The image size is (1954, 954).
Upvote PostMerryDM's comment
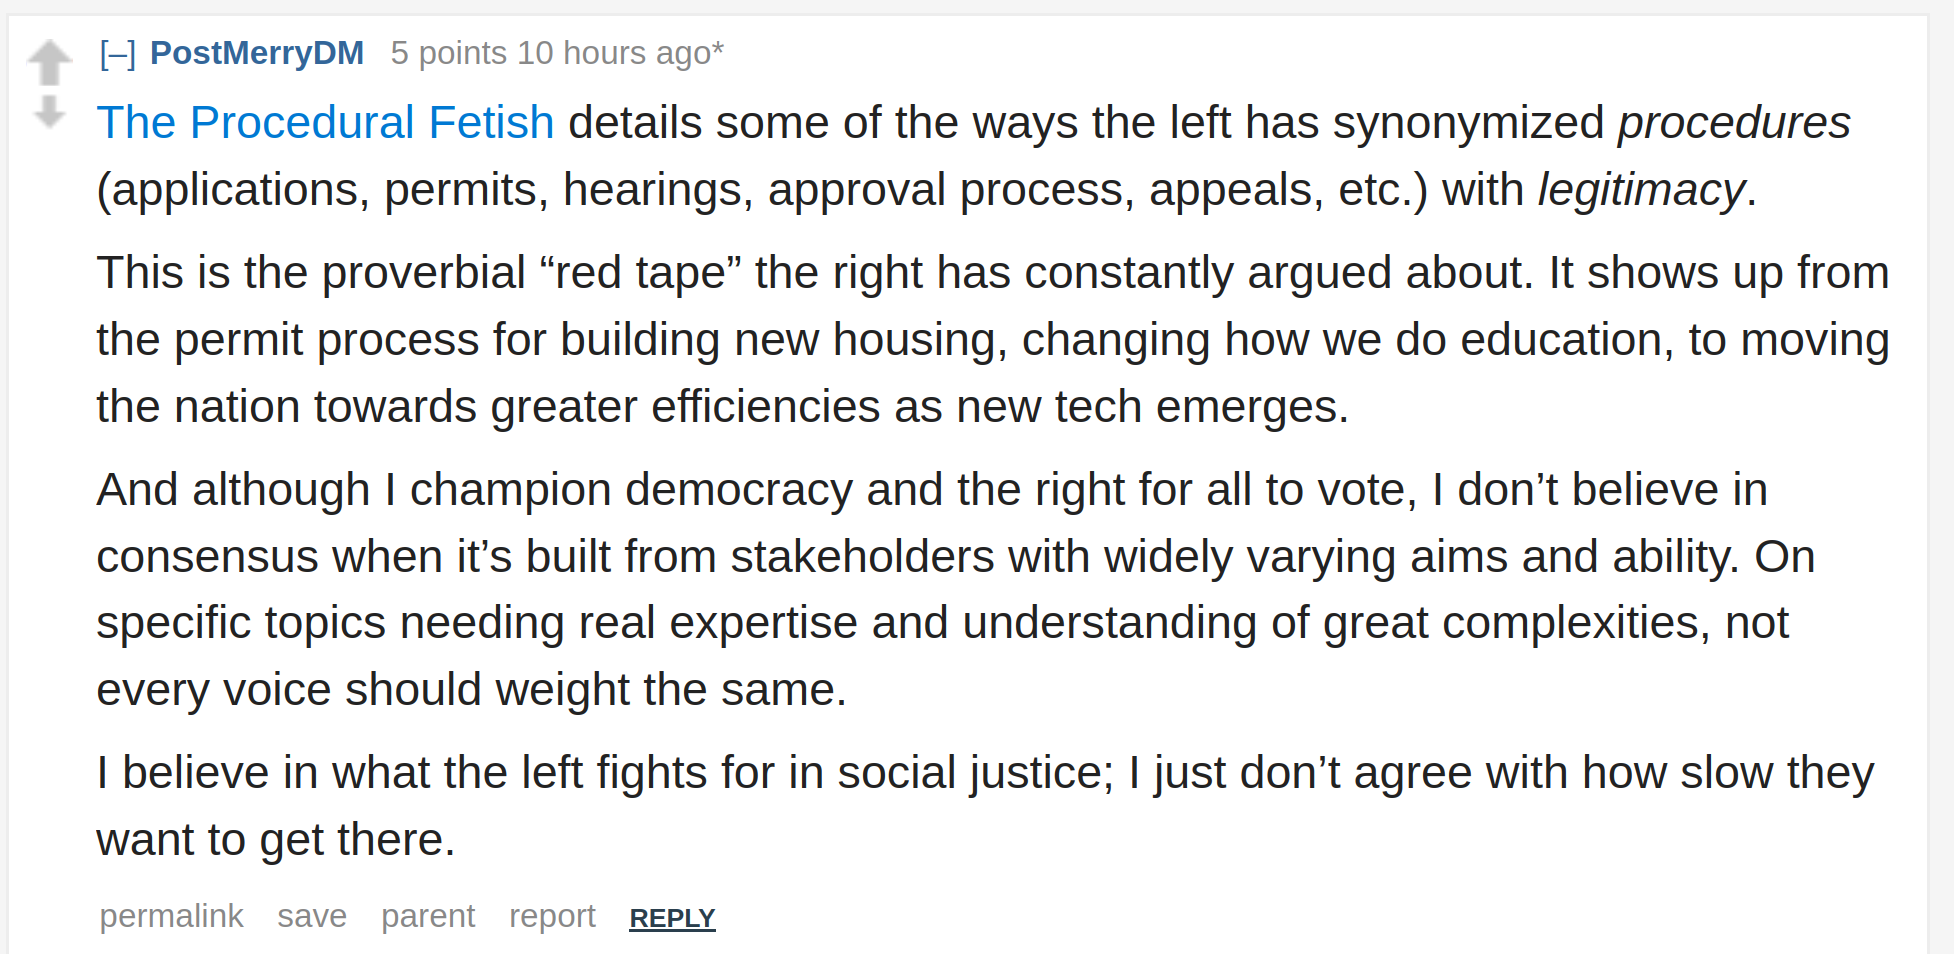click(49, 63)
